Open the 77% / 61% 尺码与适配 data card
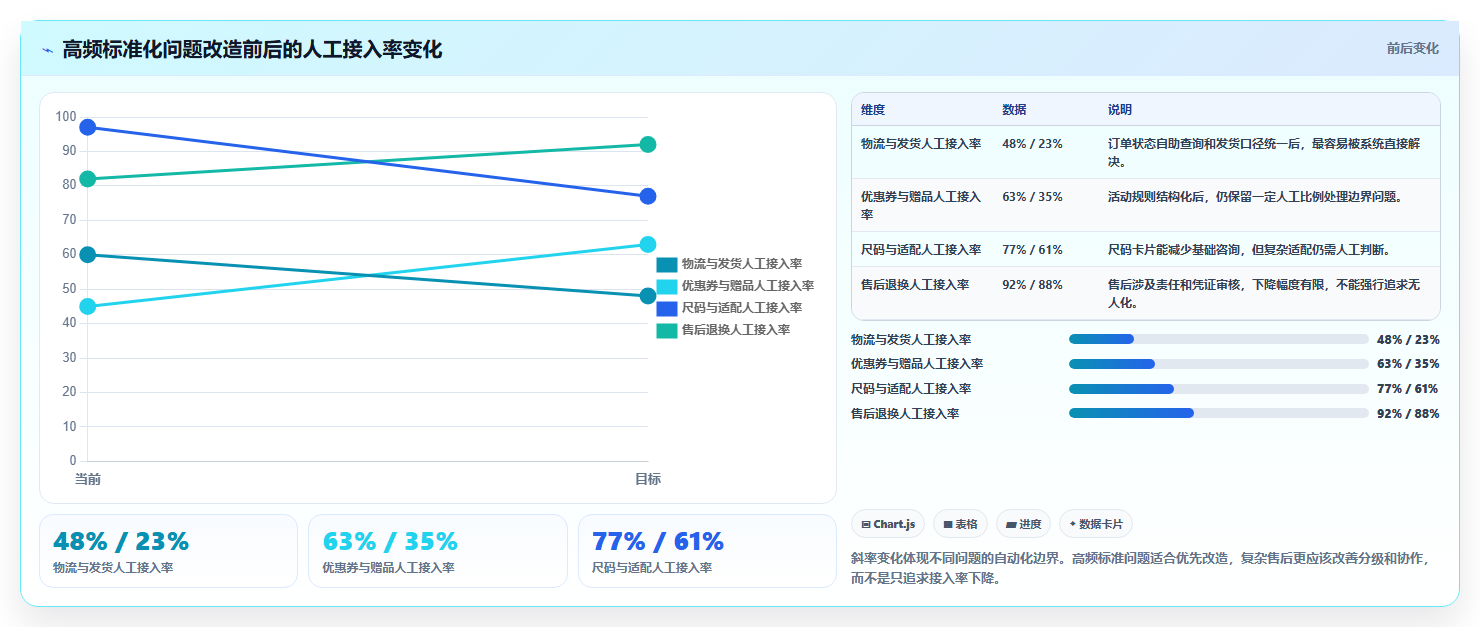The height and width of the screenshot is (627, 1480). click(x=707, y=551)
